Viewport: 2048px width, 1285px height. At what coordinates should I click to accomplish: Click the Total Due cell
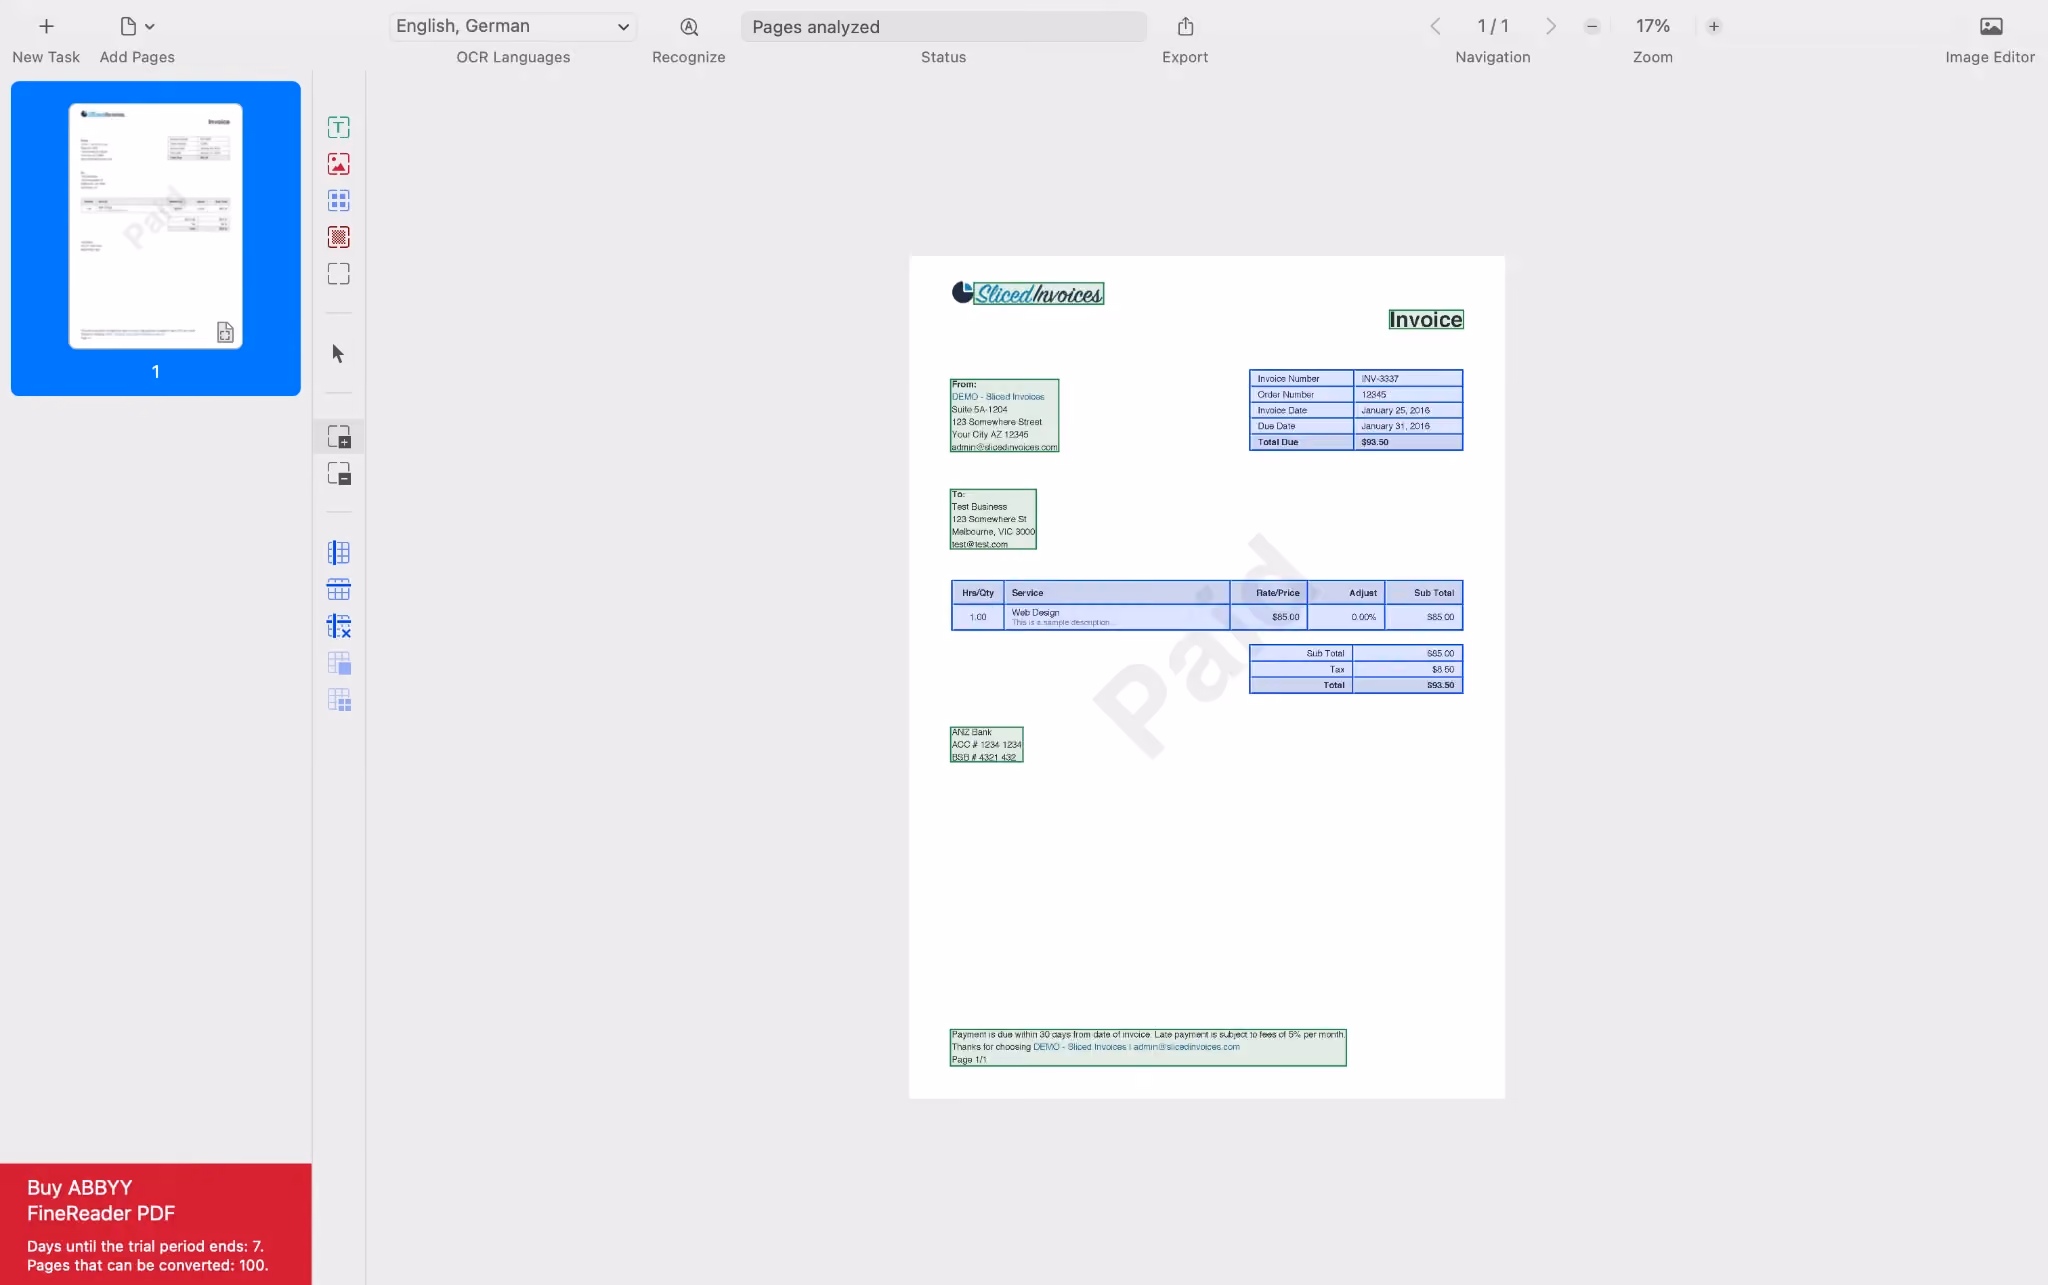point(1302,442)
